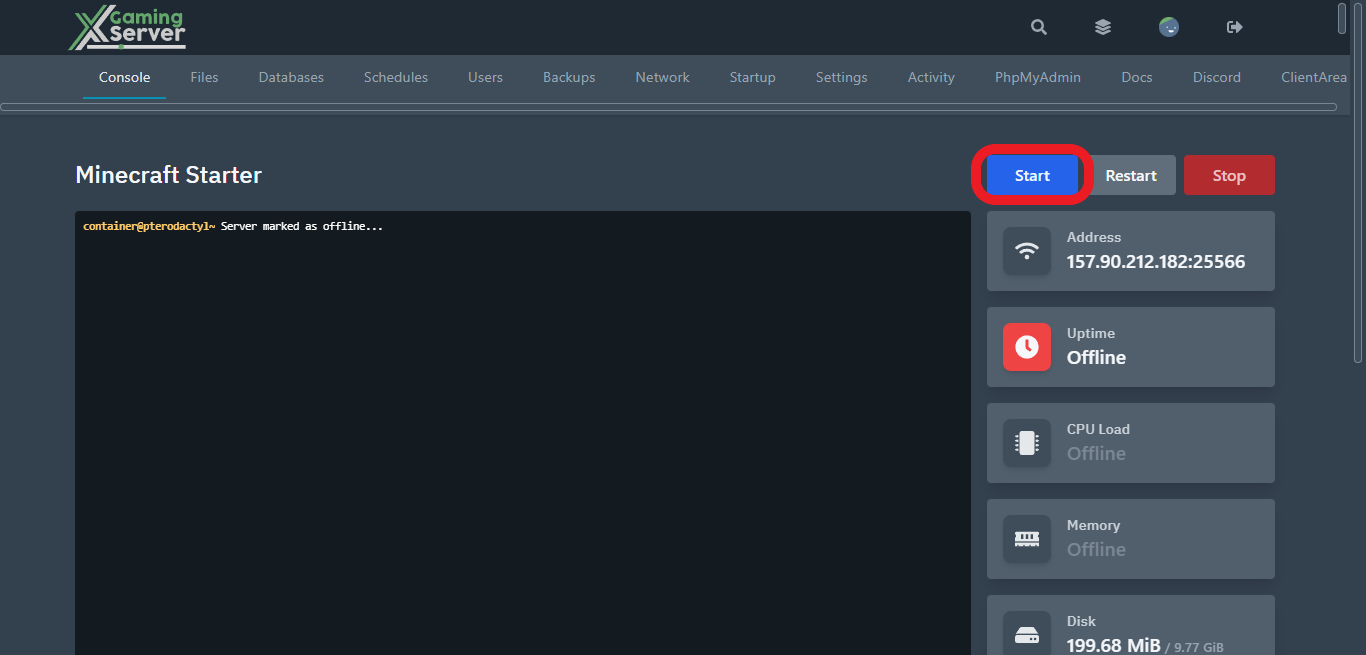Go to the Schedules tab
This screenshot has width=1366, height=655.
396,77
